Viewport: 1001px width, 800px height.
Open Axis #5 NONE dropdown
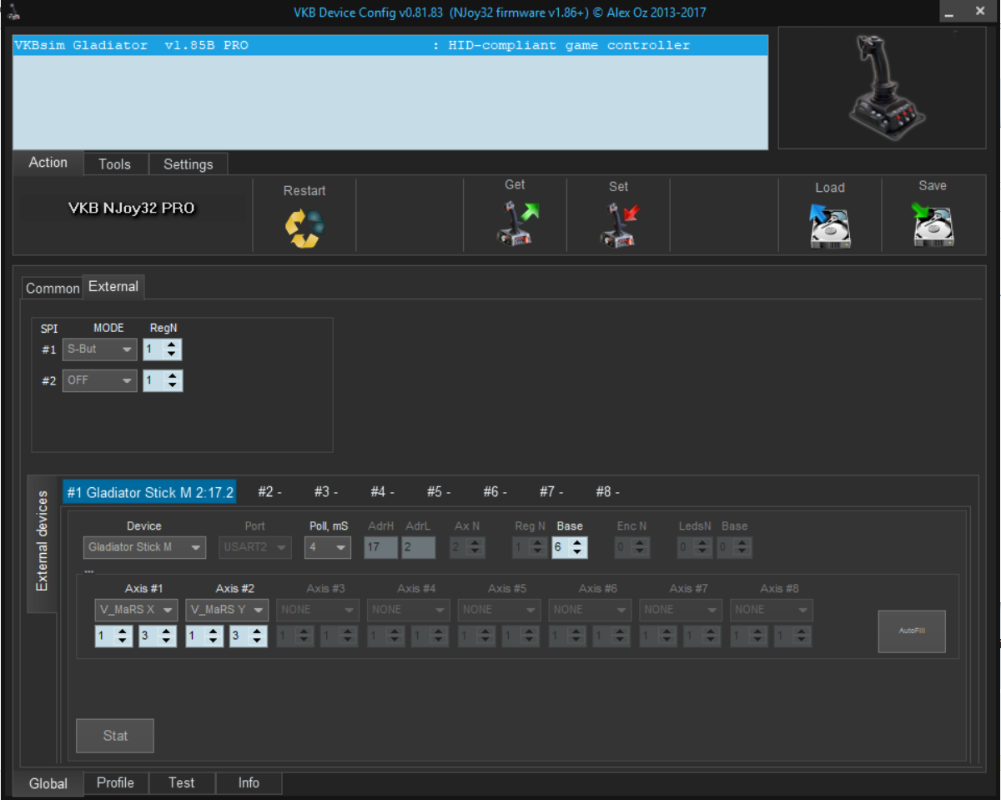(x=499, y=610)
